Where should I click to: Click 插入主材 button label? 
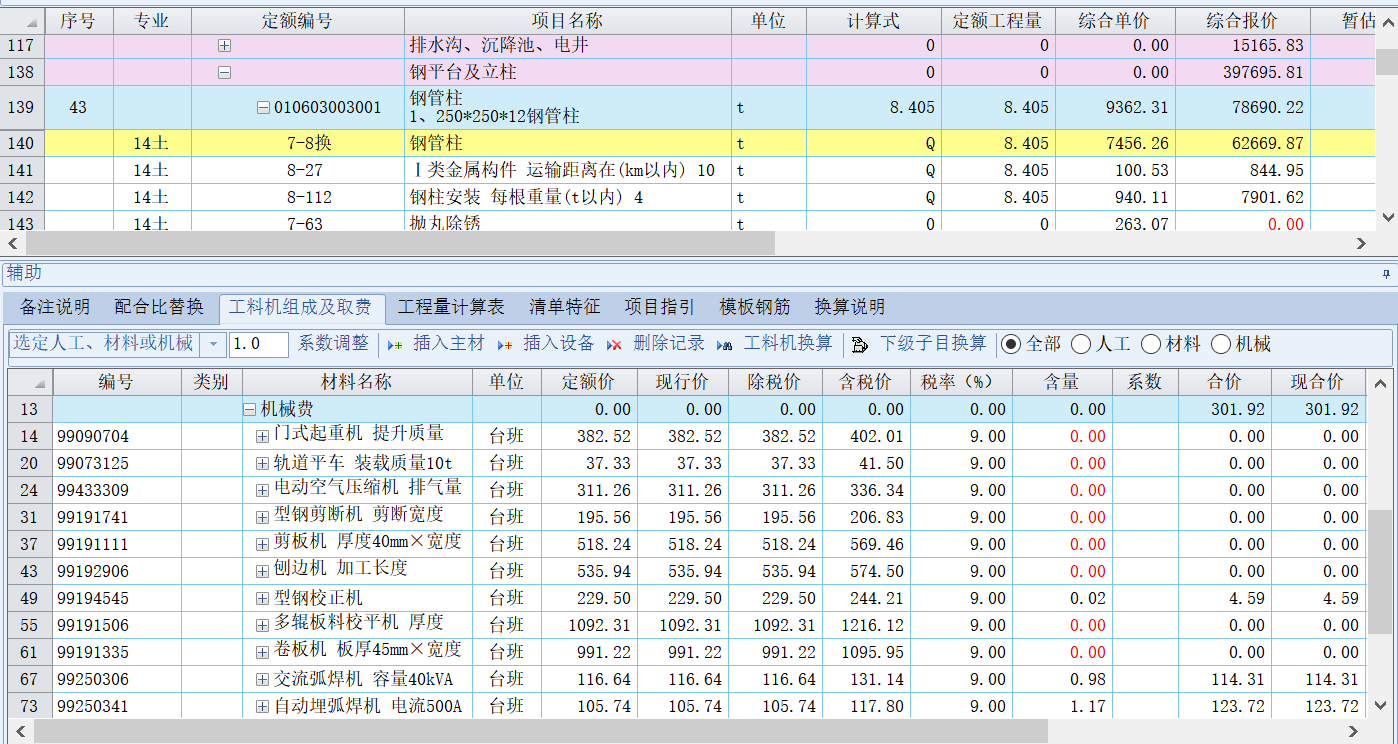pyautogui.click(x=449, y=344)
